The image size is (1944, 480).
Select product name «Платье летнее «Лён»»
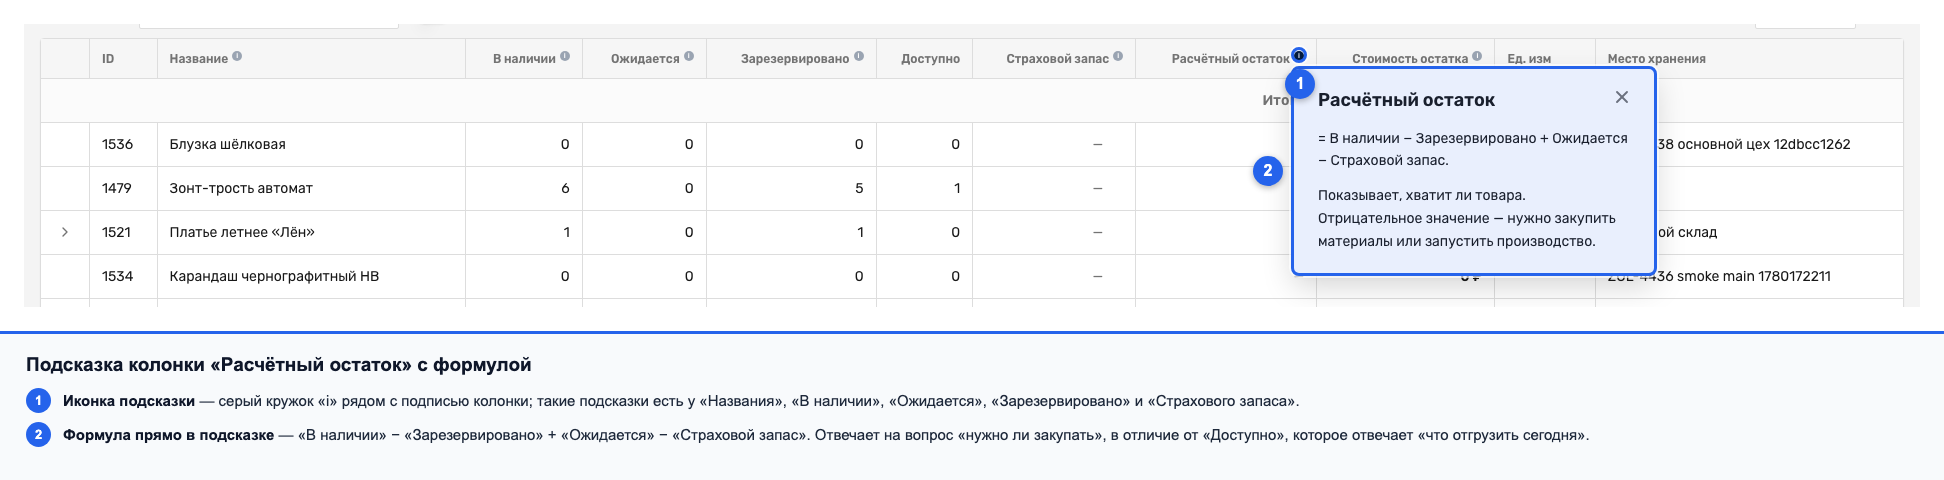point(242,232)
